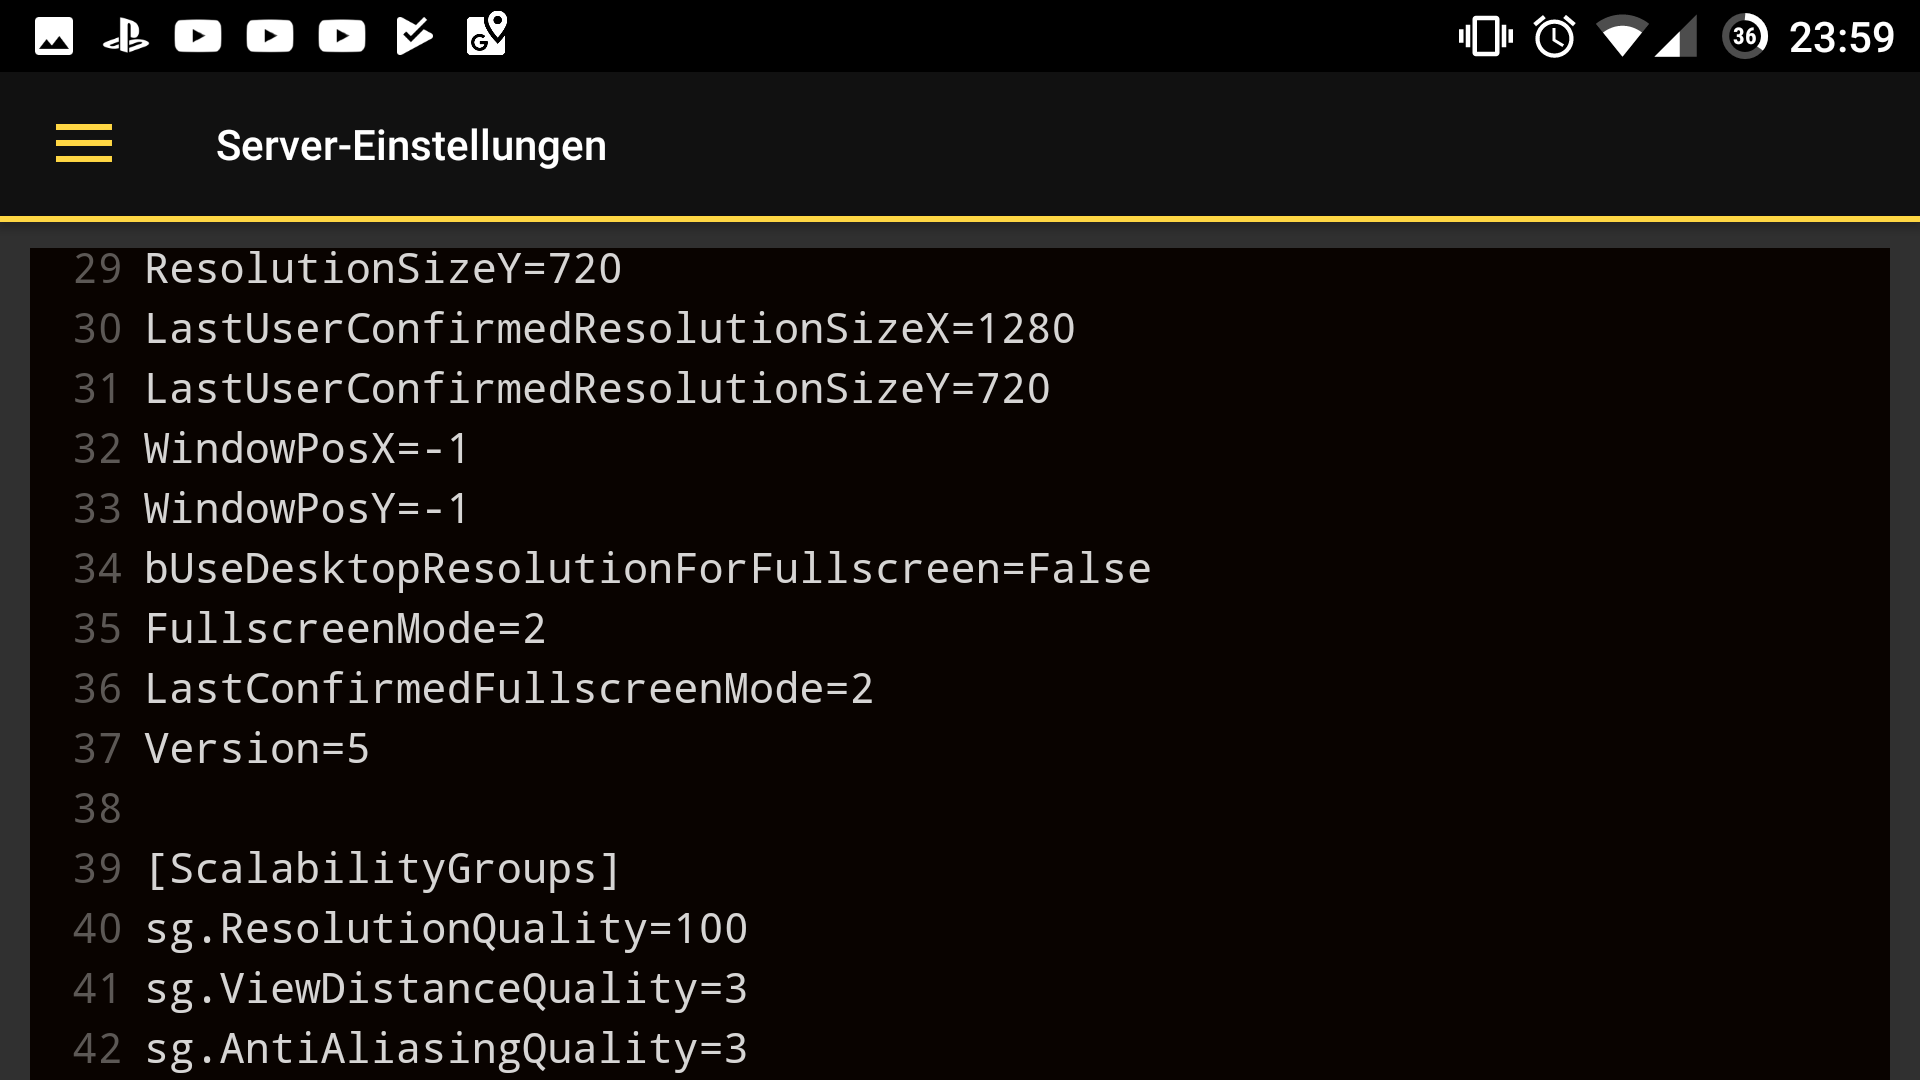Select the empty line 38
The image size is (1920, 1080).
coord(960,809)
